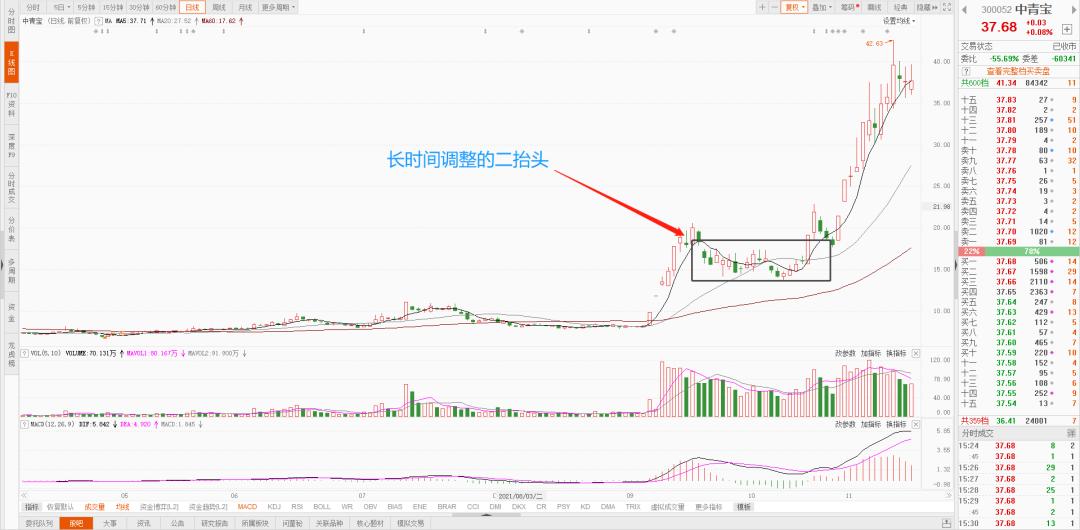Open 委托队列 bottom tab

tap(39, 523)
